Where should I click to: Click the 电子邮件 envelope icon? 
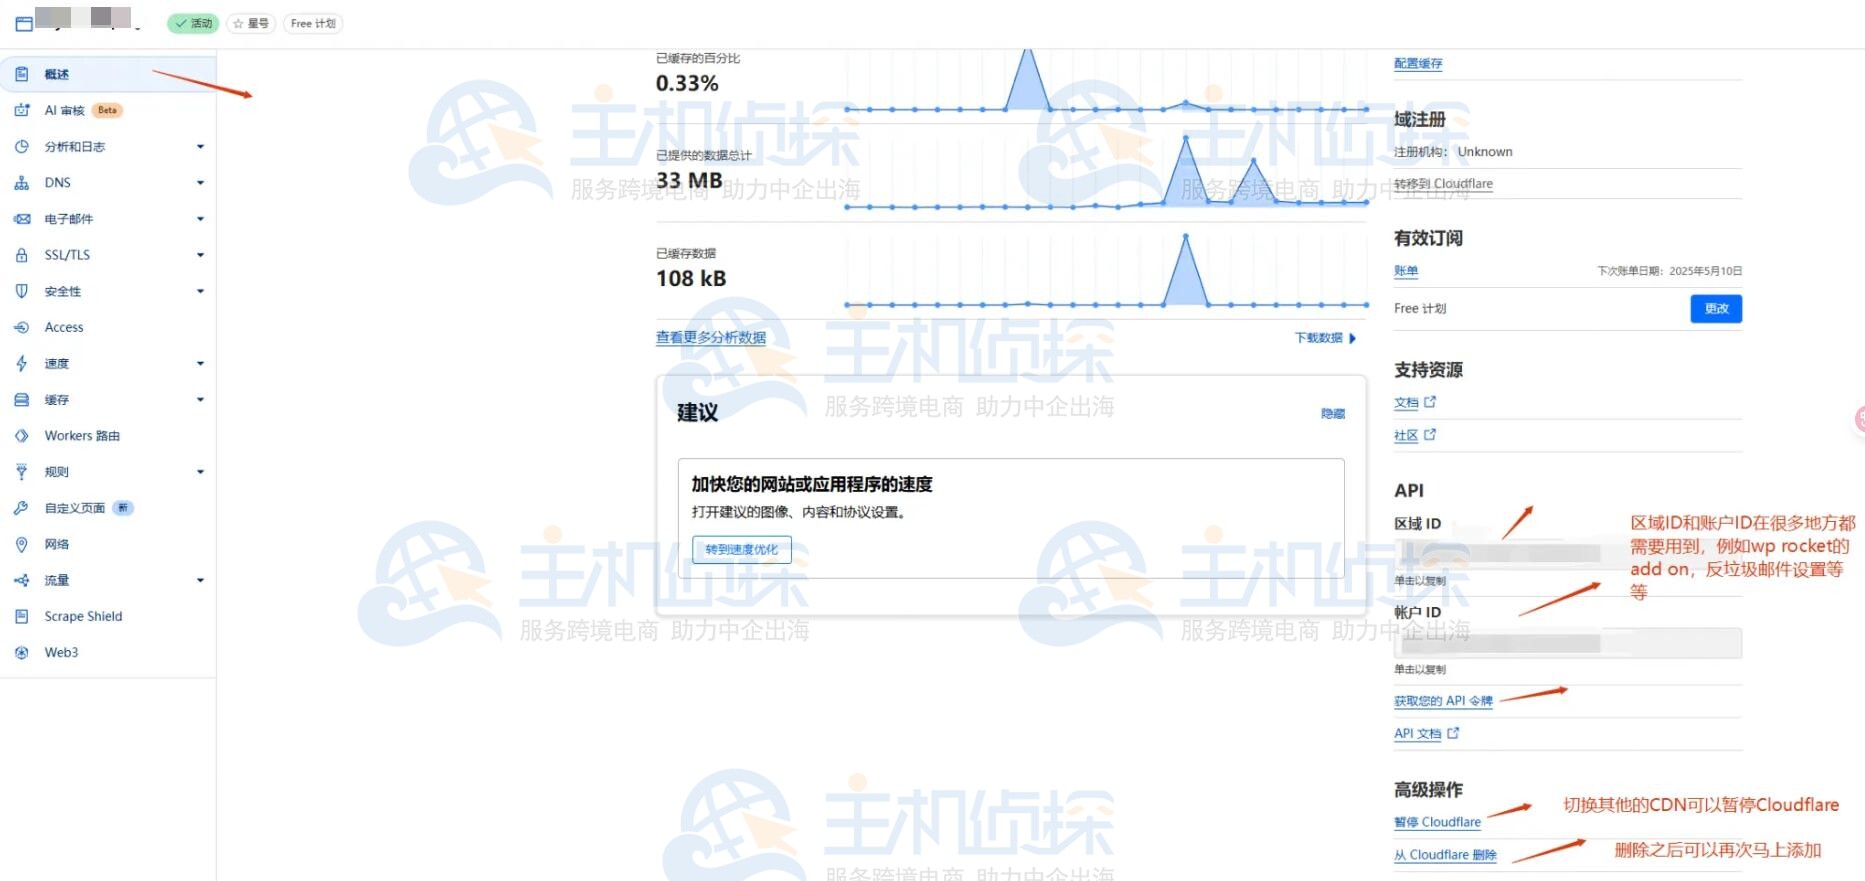[21, 219]
